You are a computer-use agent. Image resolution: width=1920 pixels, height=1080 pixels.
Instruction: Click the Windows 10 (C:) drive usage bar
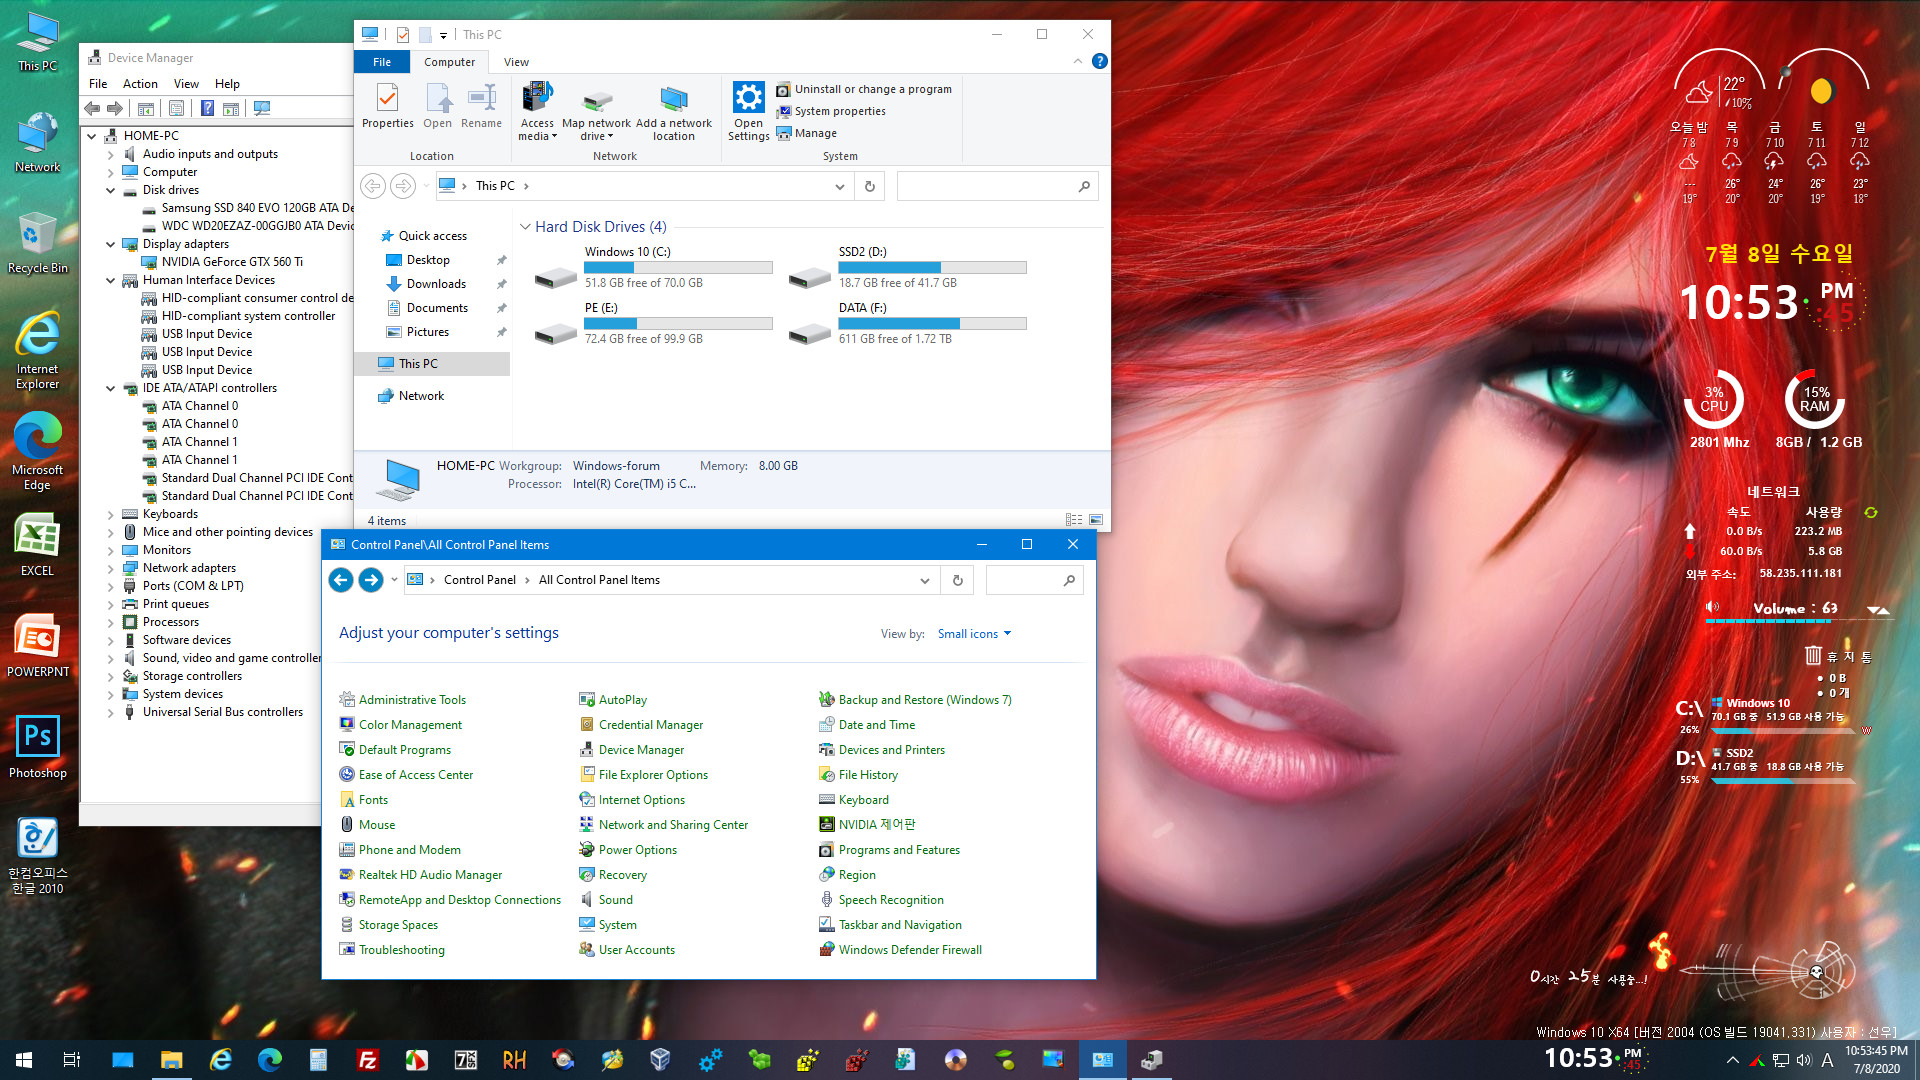point(678,268)
